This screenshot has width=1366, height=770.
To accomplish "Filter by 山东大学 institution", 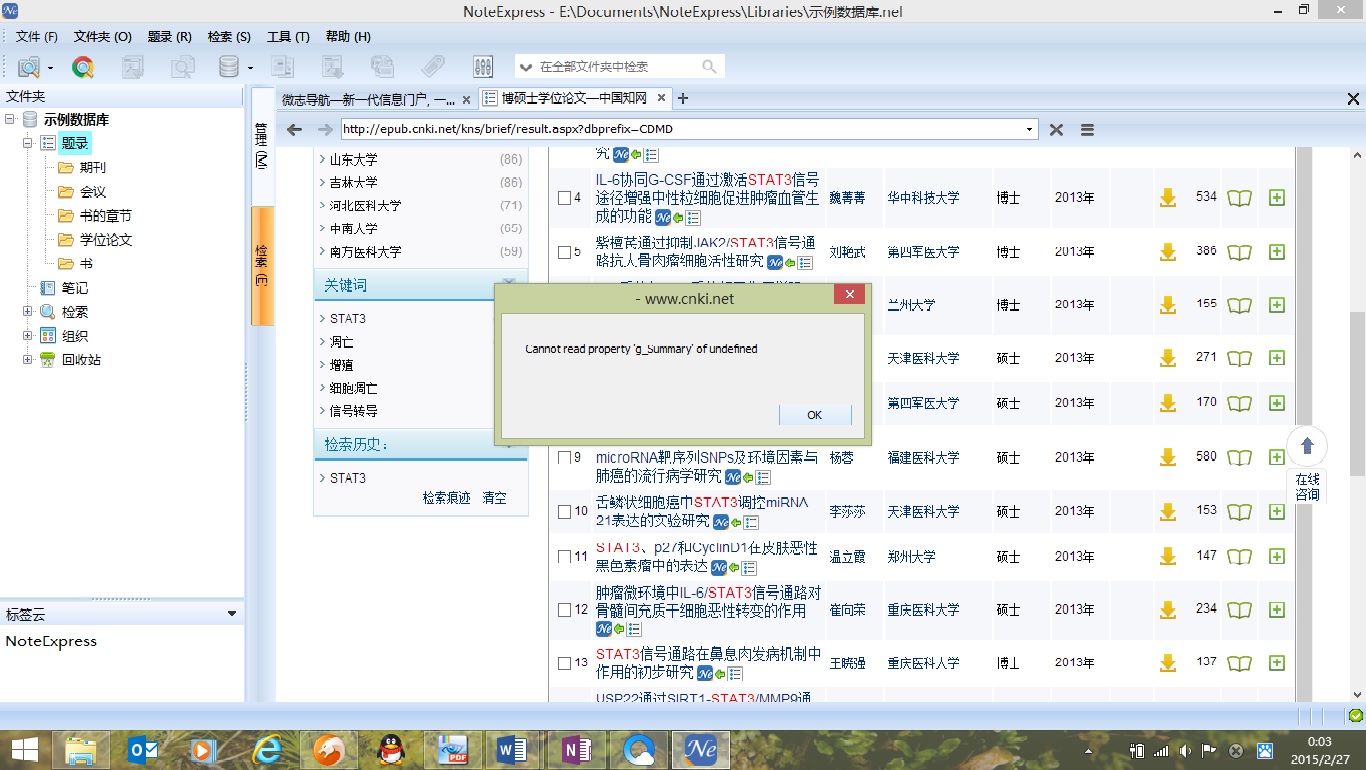I will 354,159.
